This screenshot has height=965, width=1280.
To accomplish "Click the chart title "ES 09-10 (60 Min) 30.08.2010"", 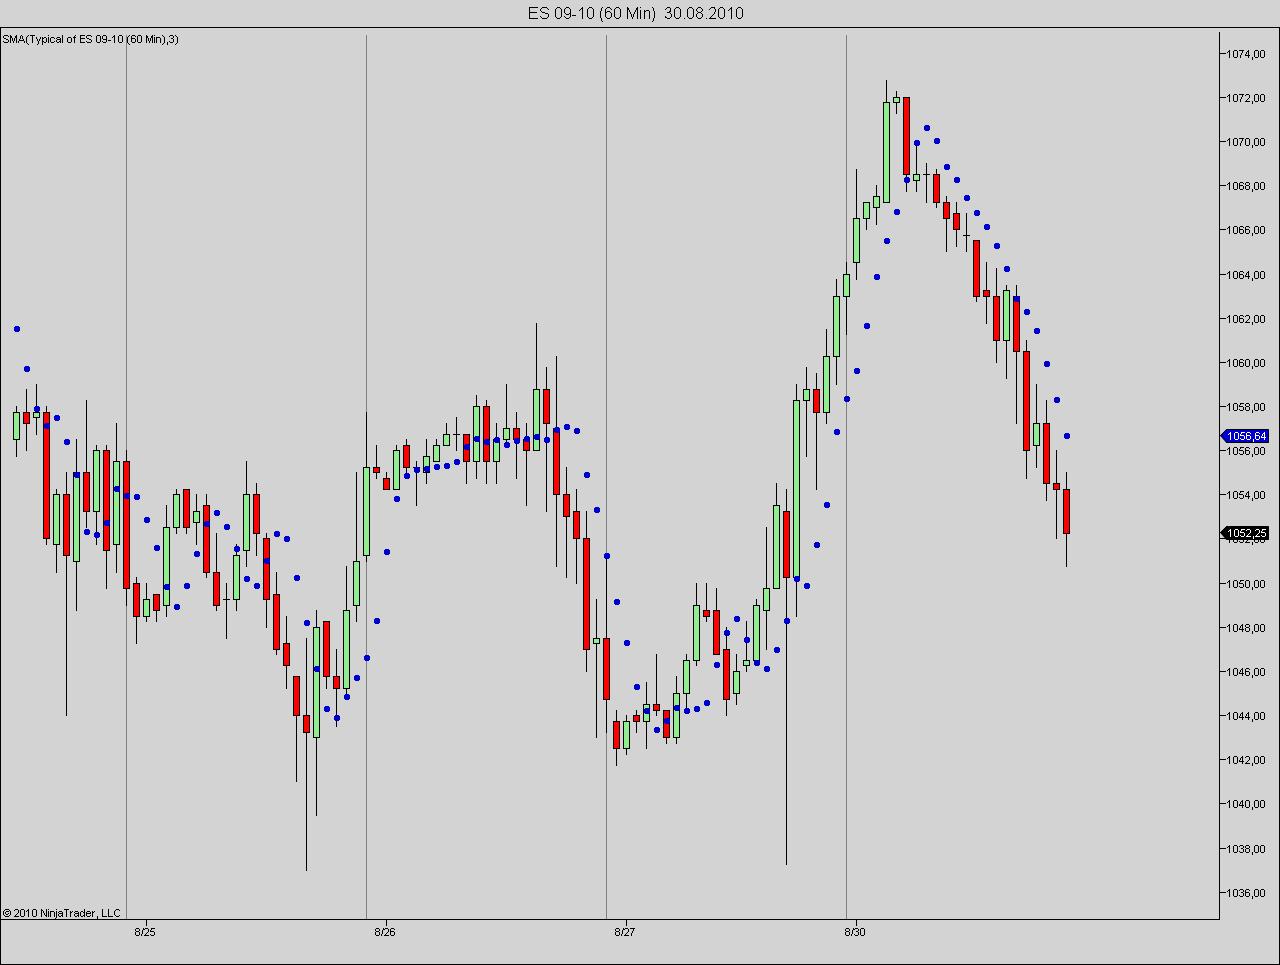I will (636, 13).
